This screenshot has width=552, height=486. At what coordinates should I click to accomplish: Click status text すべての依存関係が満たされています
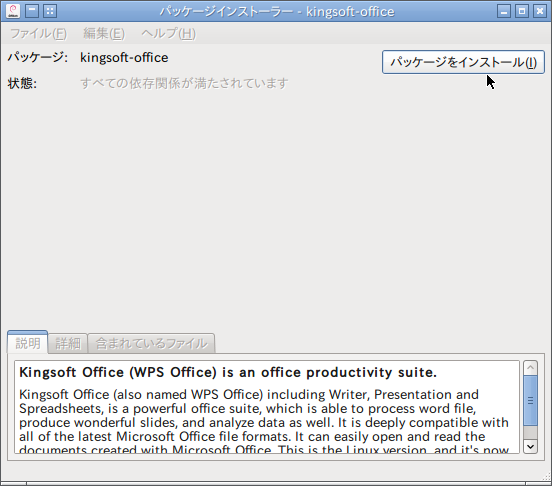(184, 83)
